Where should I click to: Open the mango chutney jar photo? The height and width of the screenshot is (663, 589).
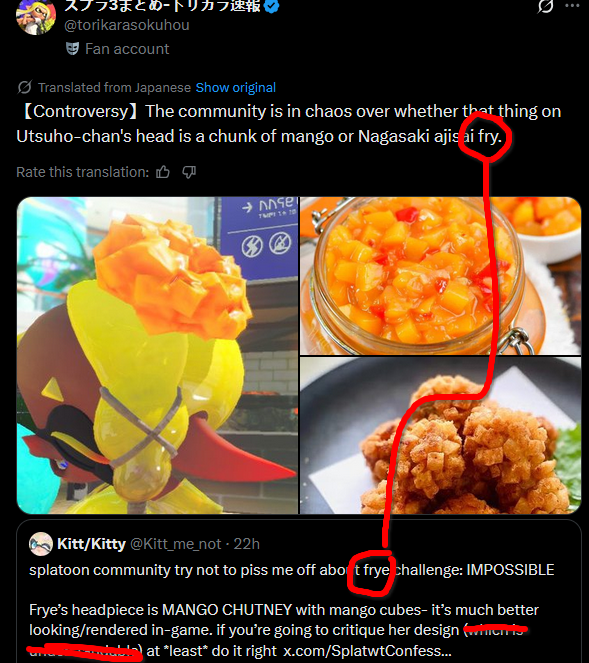pyautogui.click(x=440, y=276)
